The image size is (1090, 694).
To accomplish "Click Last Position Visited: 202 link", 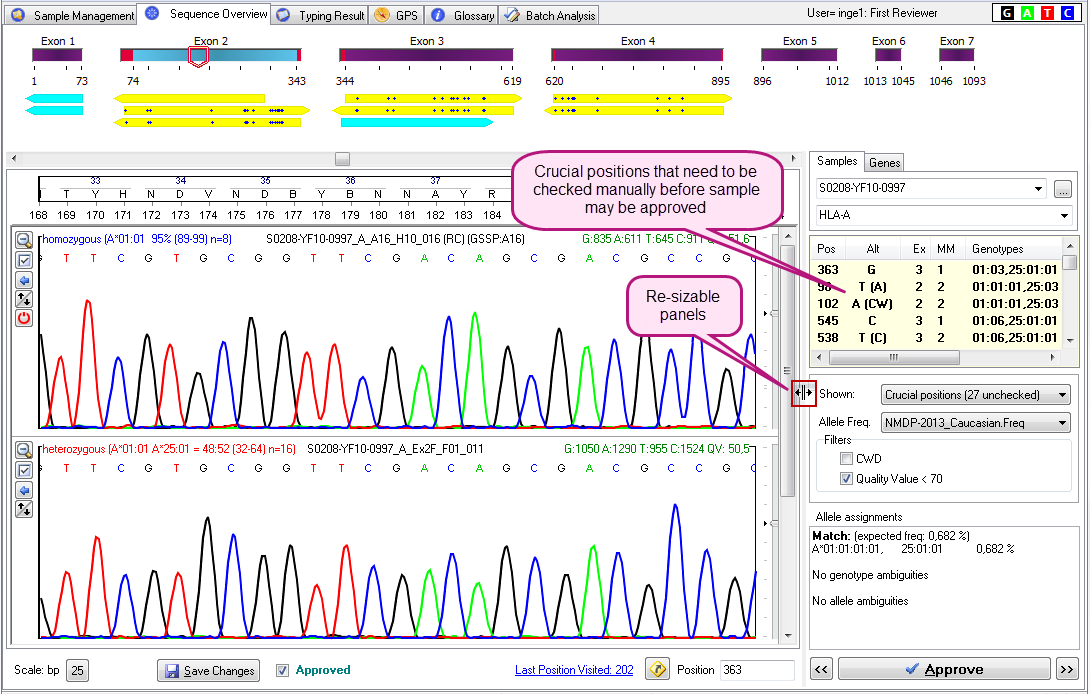I will 574,670.
